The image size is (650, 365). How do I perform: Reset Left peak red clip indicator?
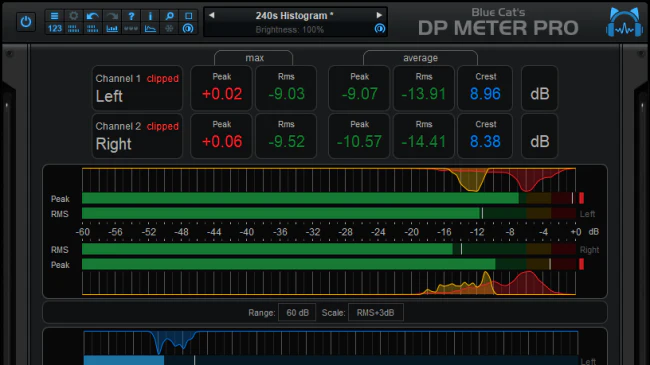tap(581, 198)
